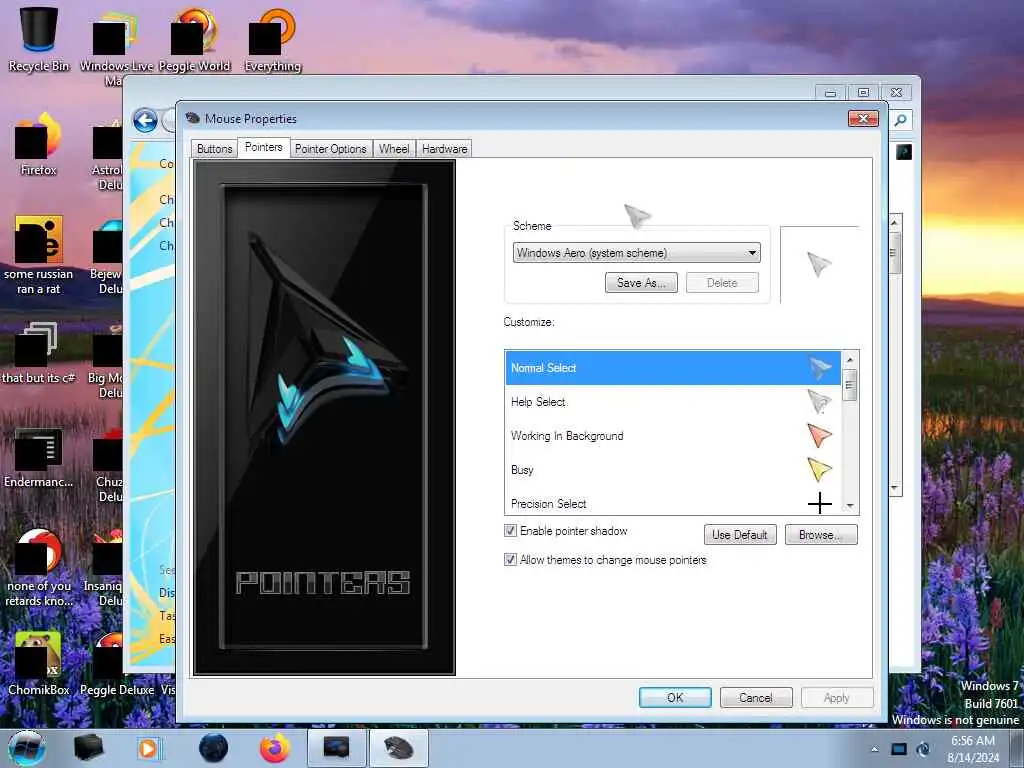1024x768 pixels.
Task: Switch to the Buttons tab
Action: 214,149
